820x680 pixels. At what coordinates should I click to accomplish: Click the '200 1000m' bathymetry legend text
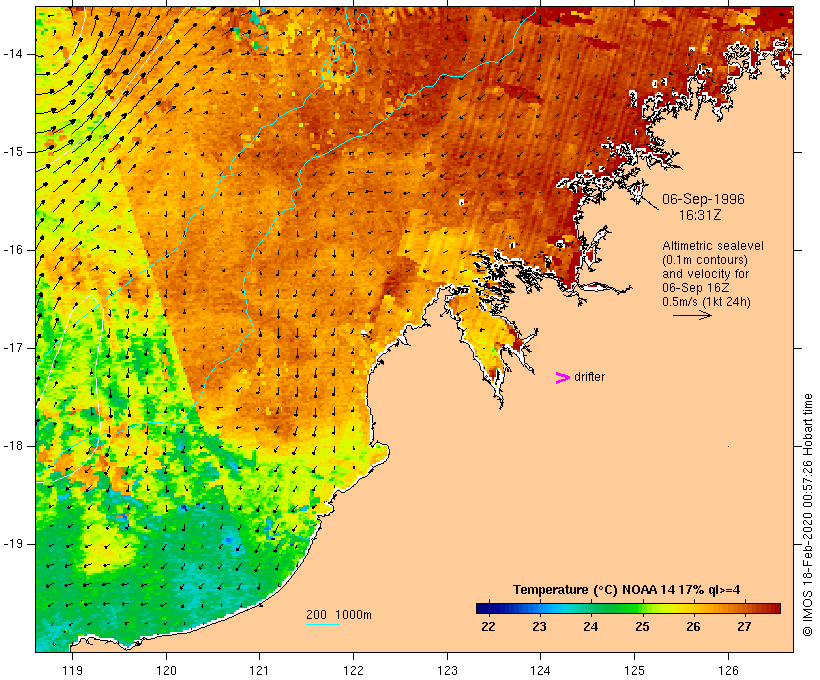point(339,615)
